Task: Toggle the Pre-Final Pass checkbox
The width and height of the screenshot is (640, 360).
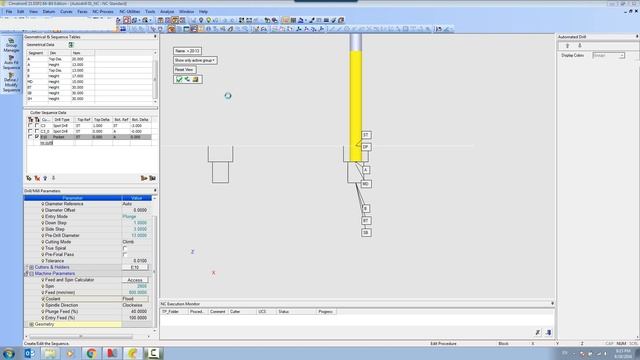Action: 125,254
